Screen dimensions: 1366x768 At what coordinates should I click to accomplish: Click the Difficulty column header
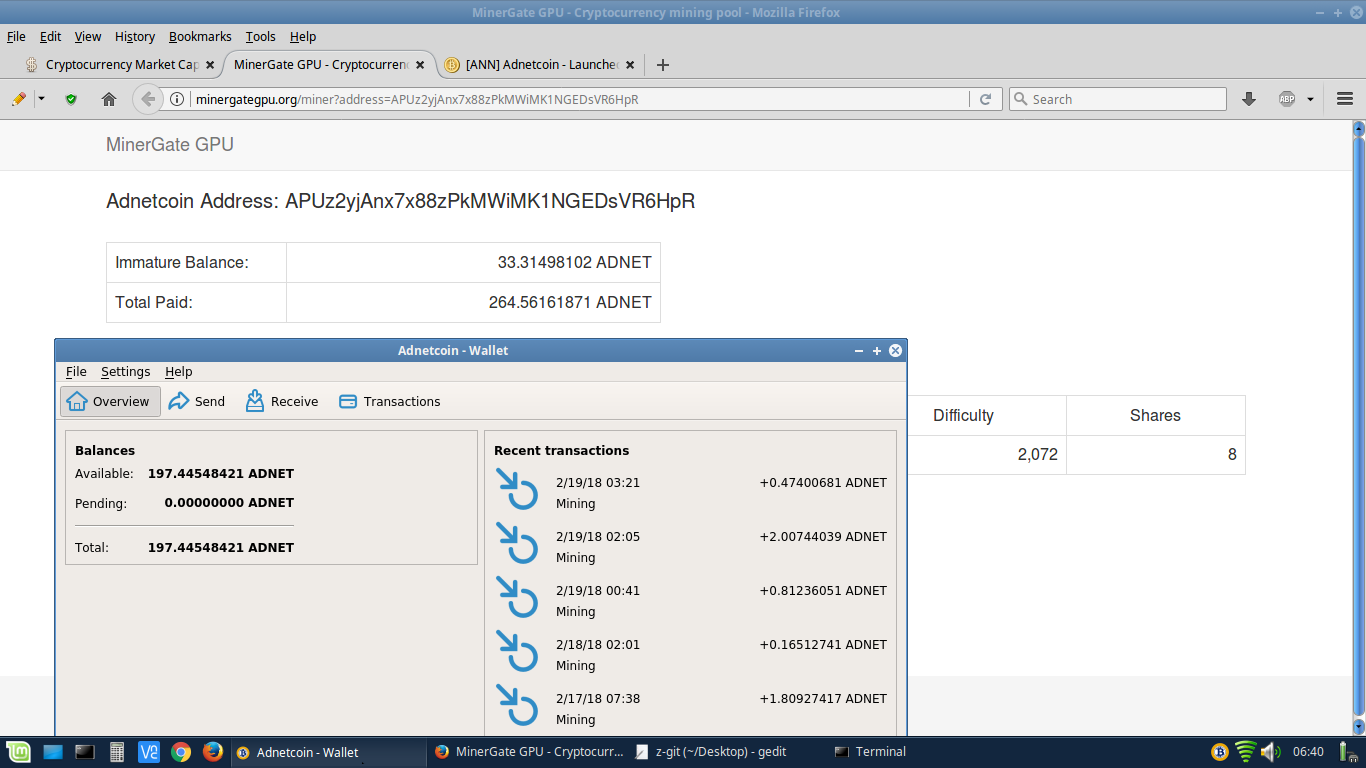pos(963,415)
